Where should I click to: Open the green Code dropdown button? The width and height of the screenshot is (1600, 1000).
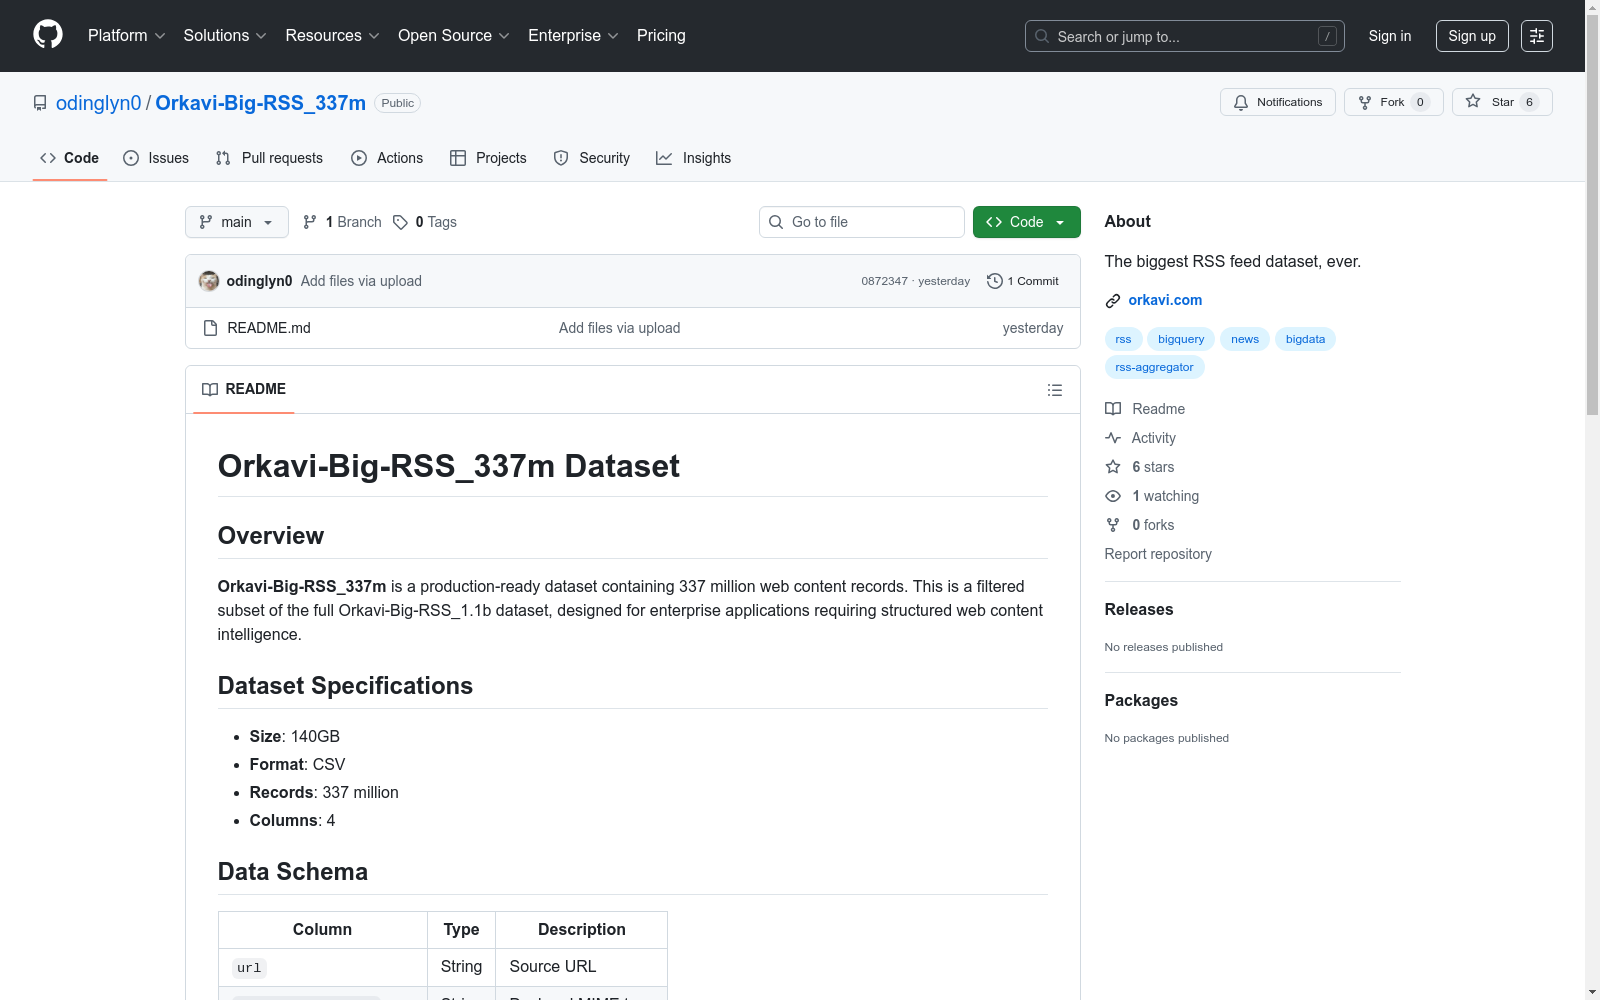click(1026, 222)
